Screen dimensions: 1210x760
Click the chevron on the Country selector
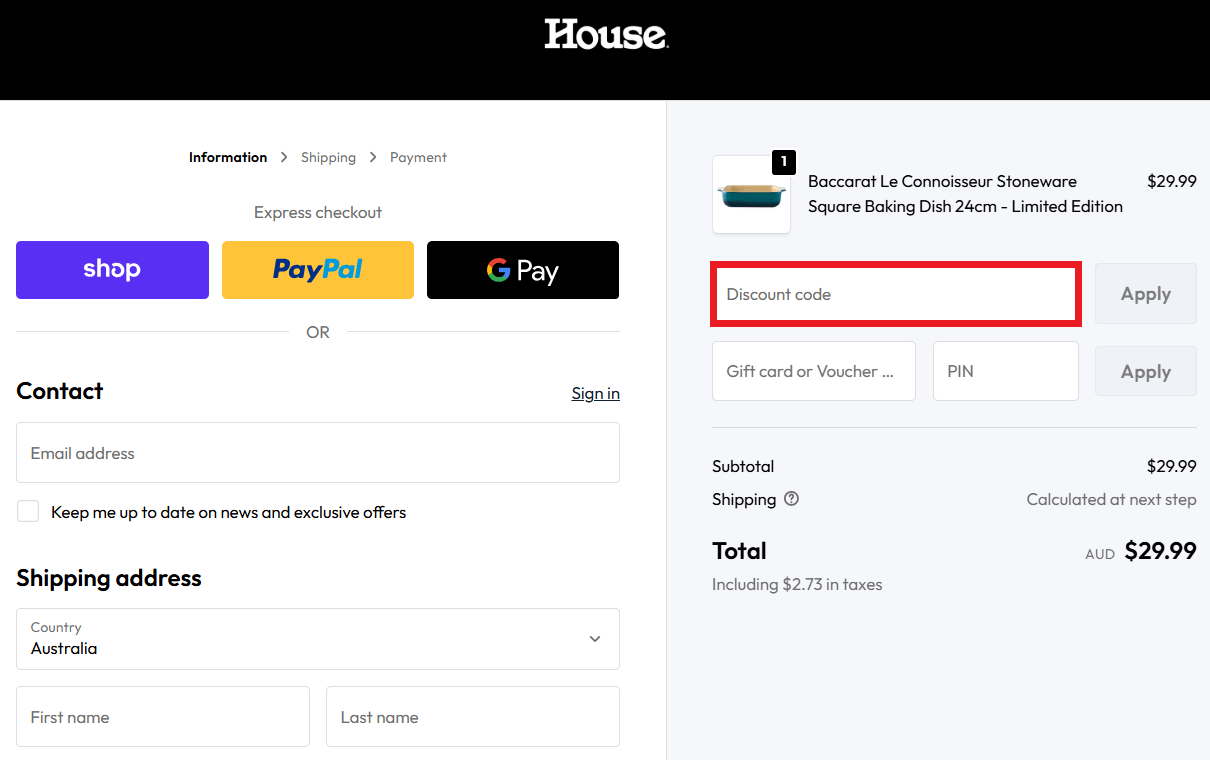(x=594, y=638)
